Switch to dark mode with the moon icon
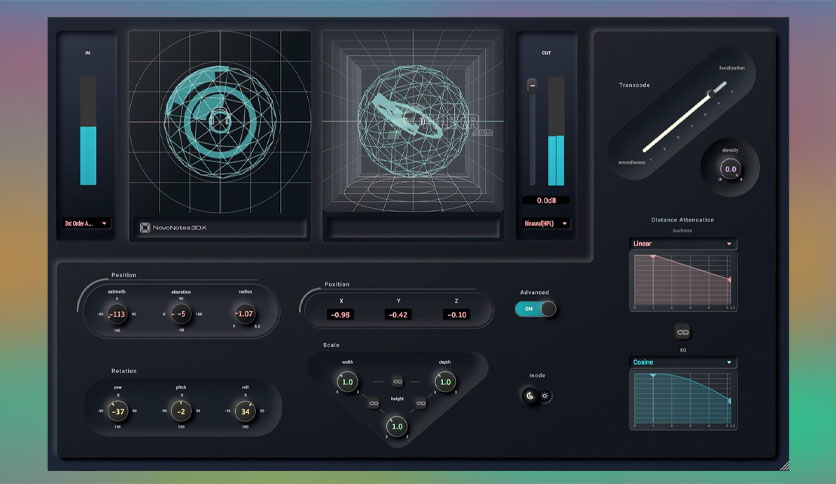This screenshot has width=836, height=484. coord(530,396)
